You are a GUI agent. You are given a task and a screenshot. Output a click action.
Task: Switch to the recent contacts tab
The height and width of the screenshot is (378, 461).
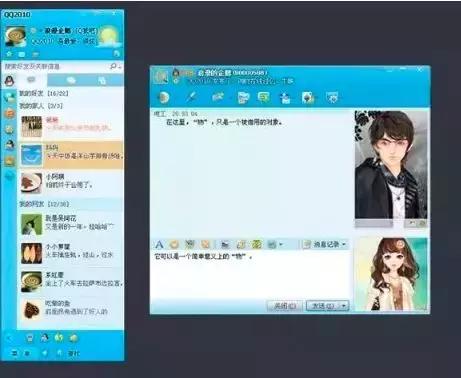coord(102,80)
